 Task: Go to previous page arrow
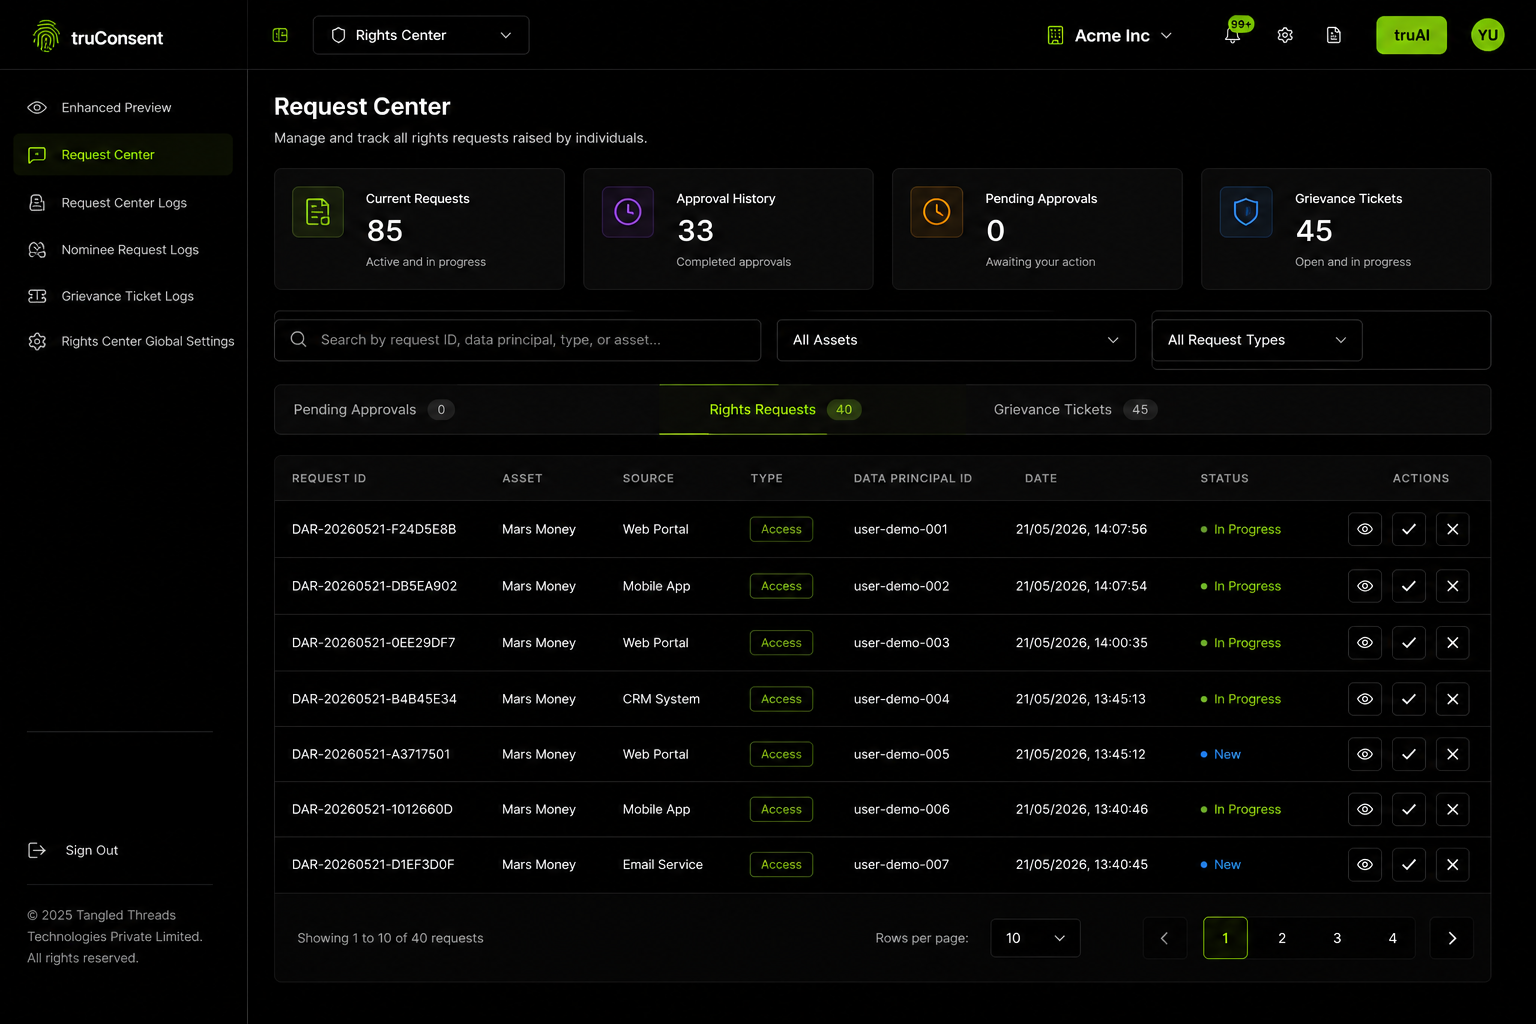tap(1165, 938)
